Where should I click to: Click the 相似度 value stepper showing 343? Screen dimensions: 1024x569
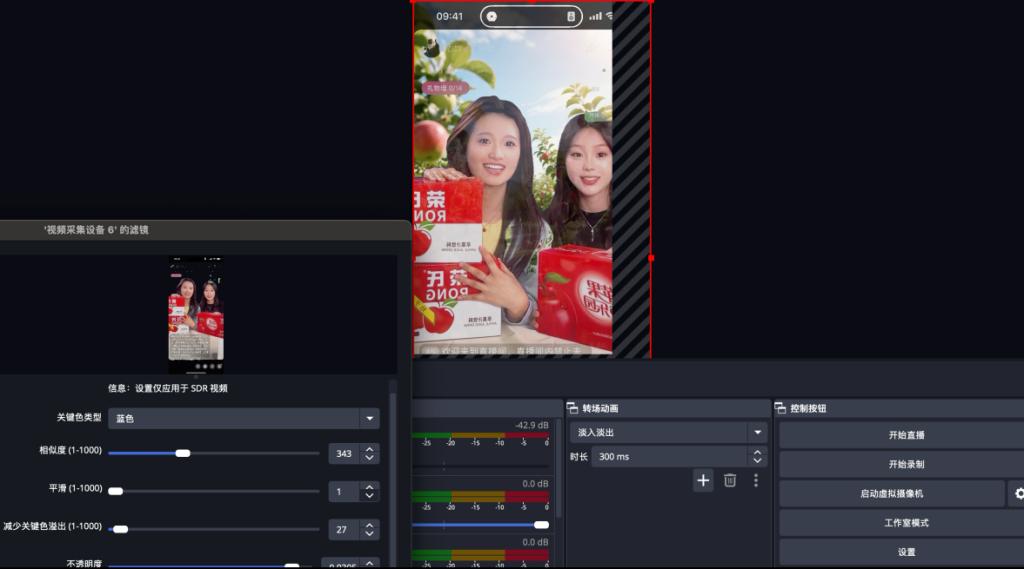pyautogui.click(x=370, y=453)
